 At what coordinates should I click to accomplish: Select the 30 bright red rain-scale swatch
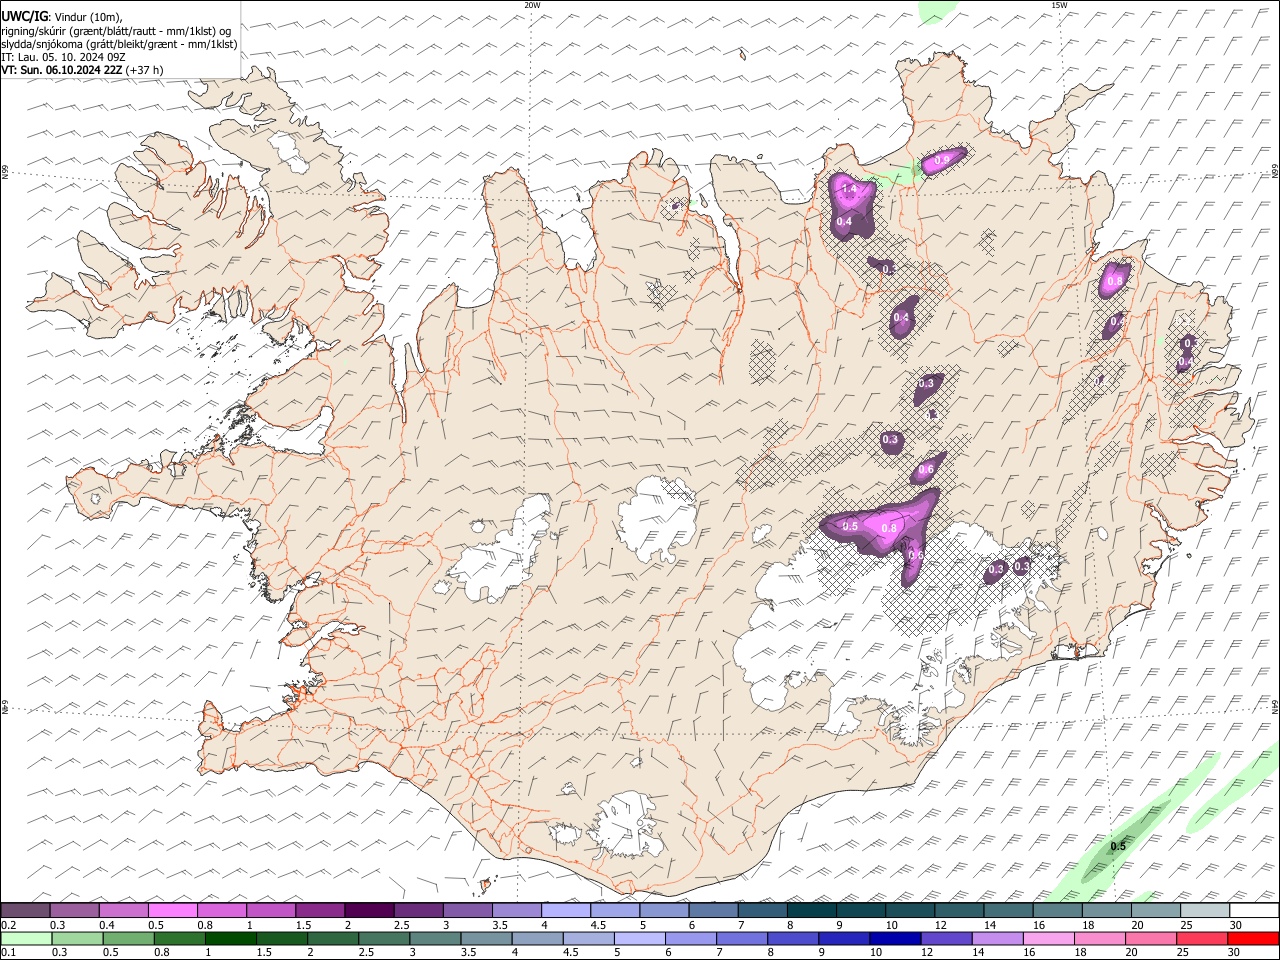pos(1252,938)
